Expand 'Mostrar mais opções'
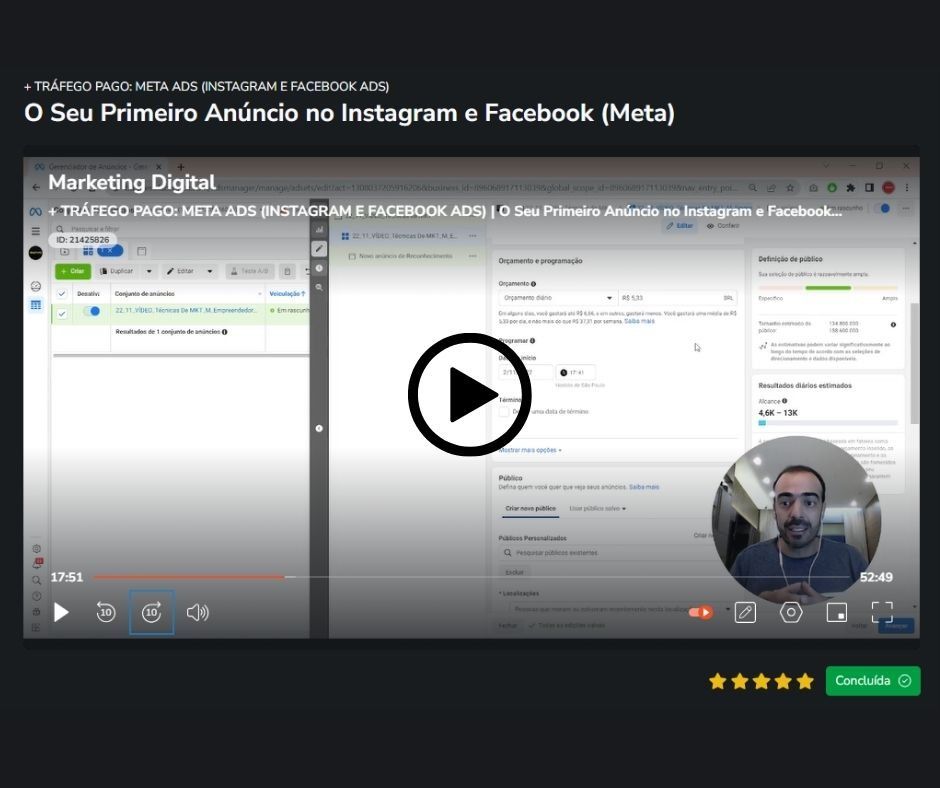Viewport: 940px width, 788px height. (530, 450)
